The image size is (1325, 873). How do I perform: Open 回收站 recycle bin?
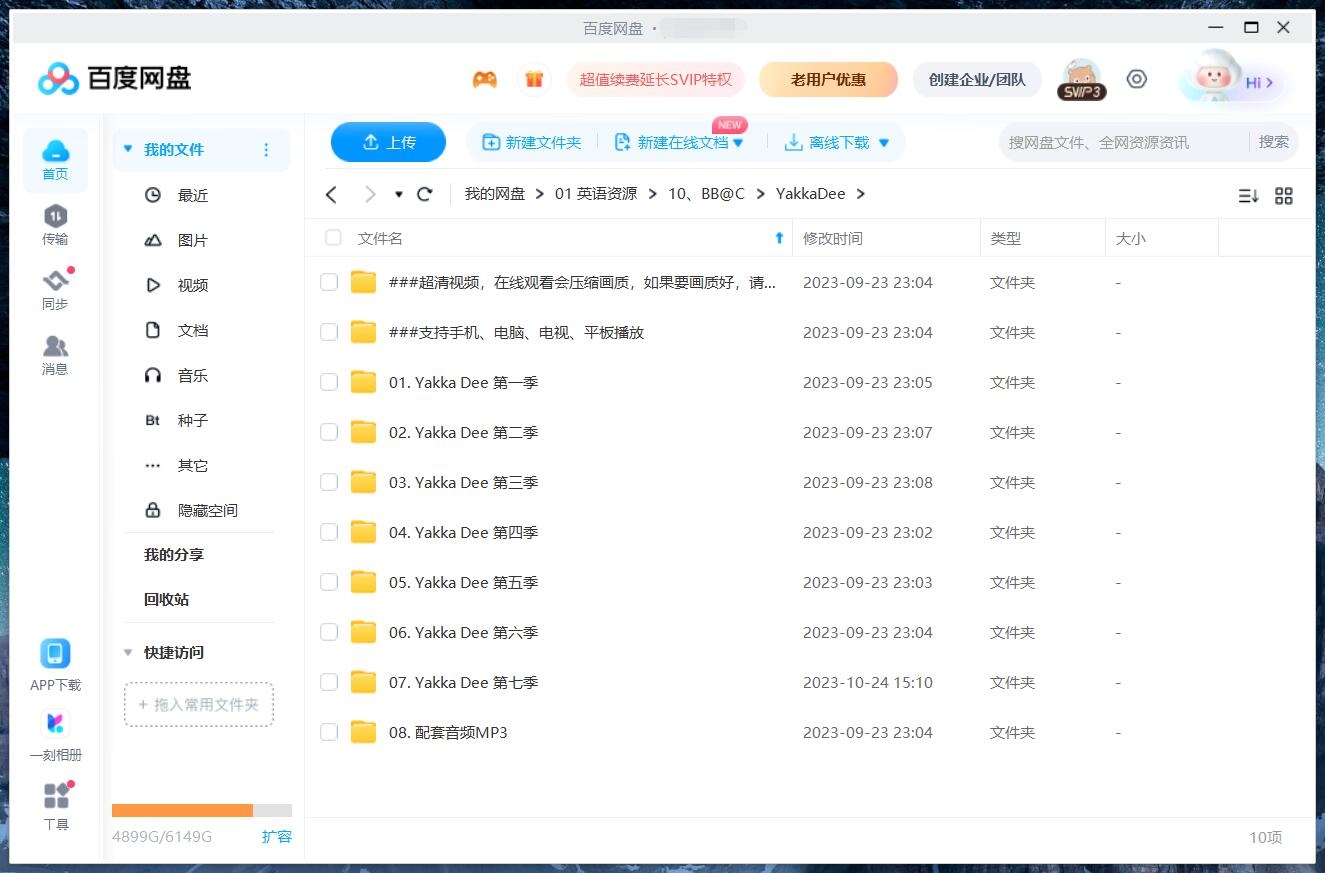pyautogui.click(x=166, y=600)
